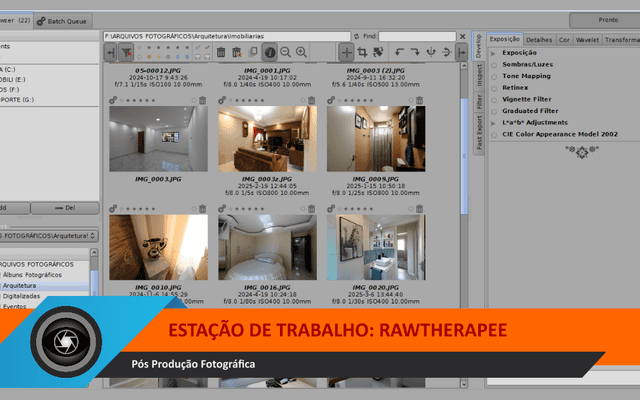Show trash contents with plain trash icon in toolbar
Screen dimensions: 640x400
pos(221,52)
